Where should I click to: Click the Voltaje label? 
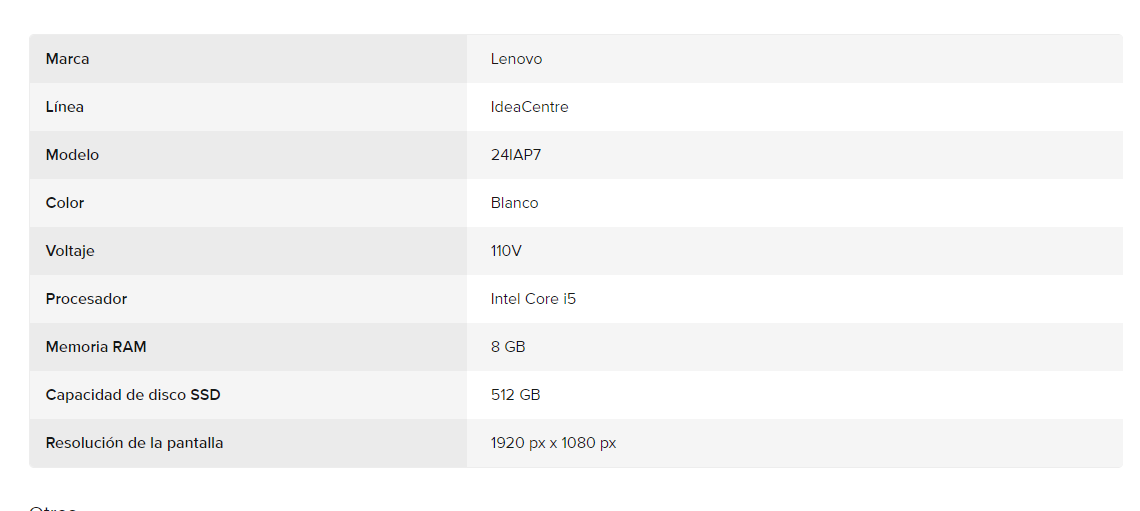pos(70,251)
